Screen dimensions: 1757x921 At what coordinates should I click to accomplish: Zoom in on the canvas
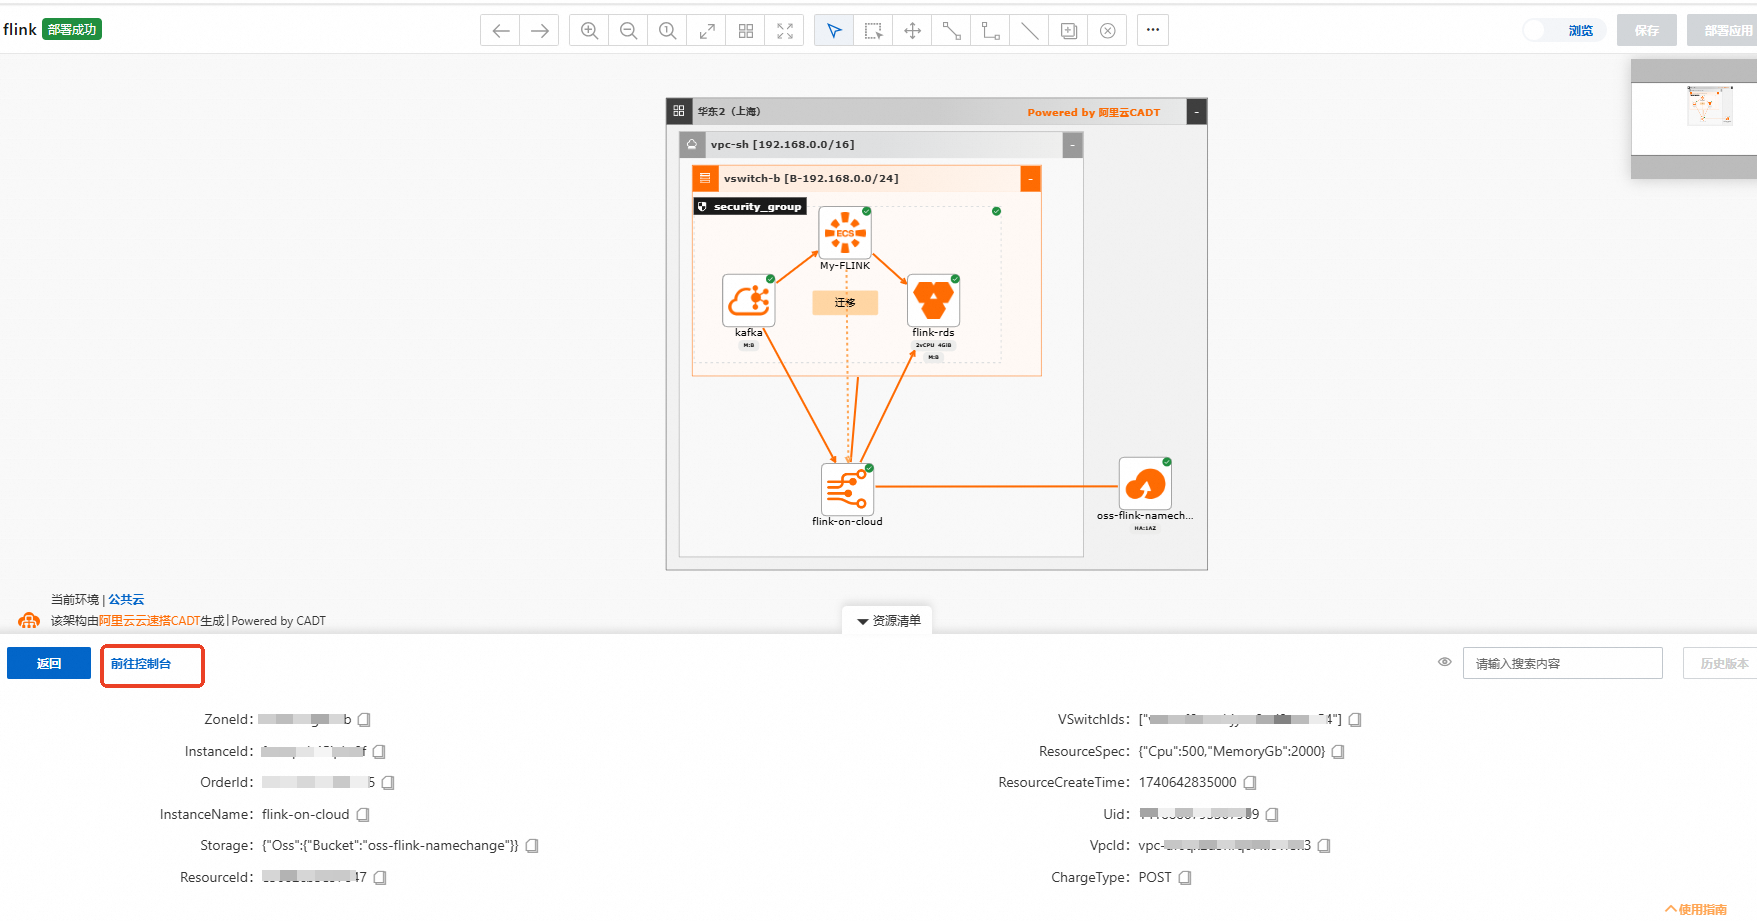pos(589,31)
